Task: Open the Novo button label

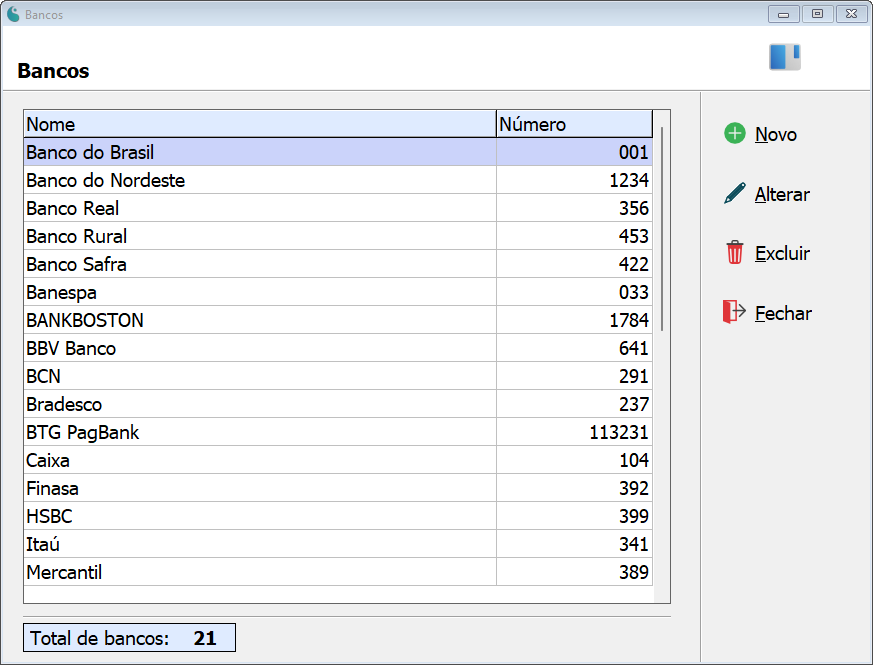Action: pos(776,134)
